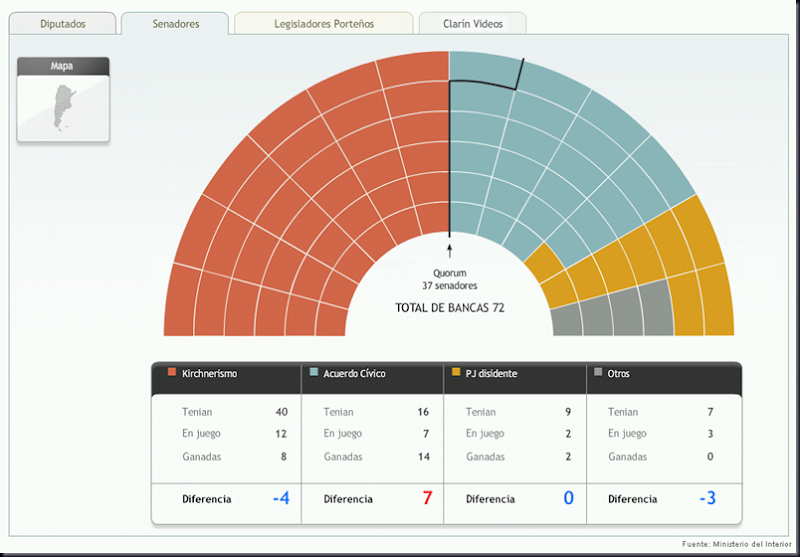Image resolution: width=800 pixels, height=557 pixels.
Task: Click the teal Acuerdo Cívico legend swatch
Action: pyautogui.click(x=314, y=372)
